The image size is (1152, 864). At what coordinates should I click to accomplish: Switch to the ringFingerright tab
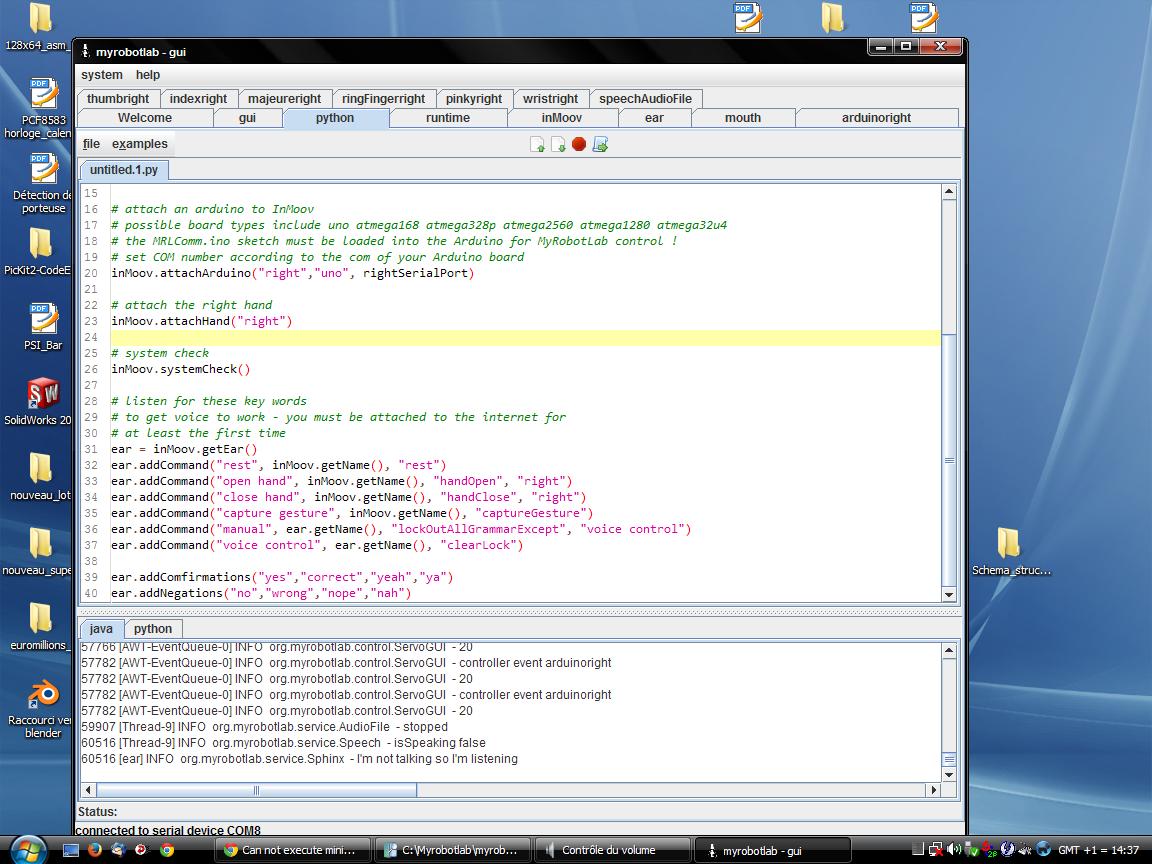point(384,98)
